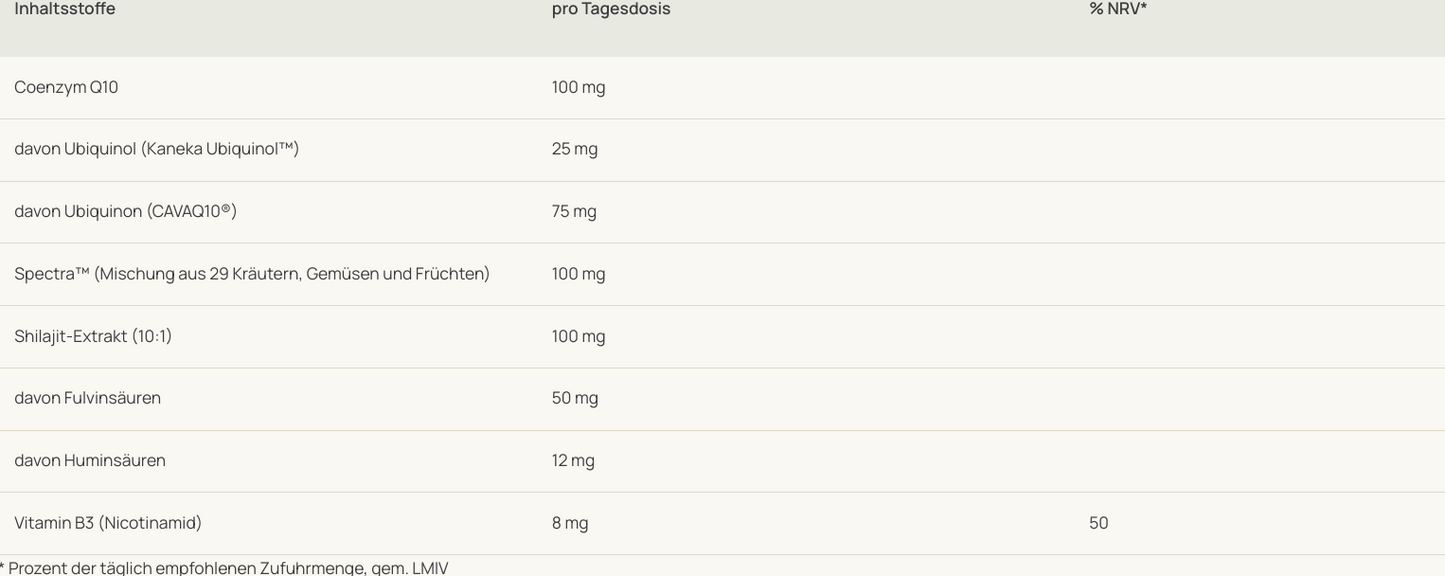Viewport: 1445px width, 576px height.
Task: Click the % NRV* column header
Action: (1118, 8)
